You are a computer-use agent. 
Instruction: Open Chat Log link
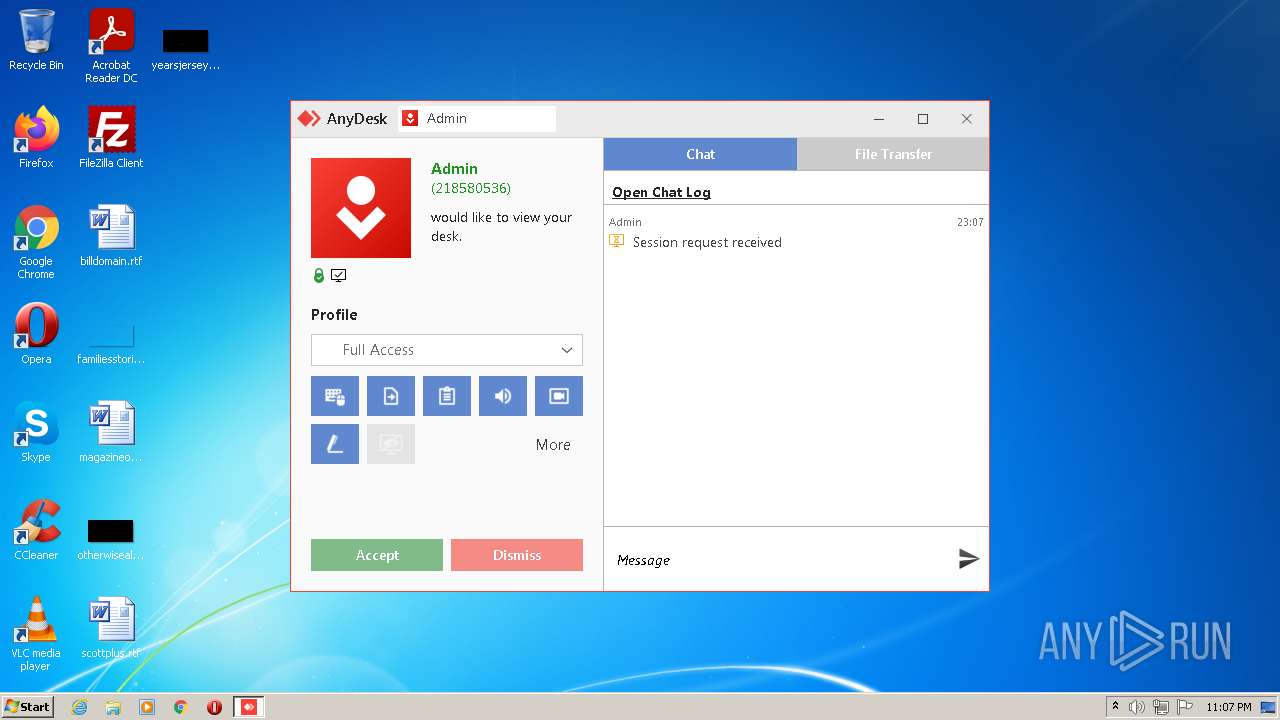(x=661, y=192)
